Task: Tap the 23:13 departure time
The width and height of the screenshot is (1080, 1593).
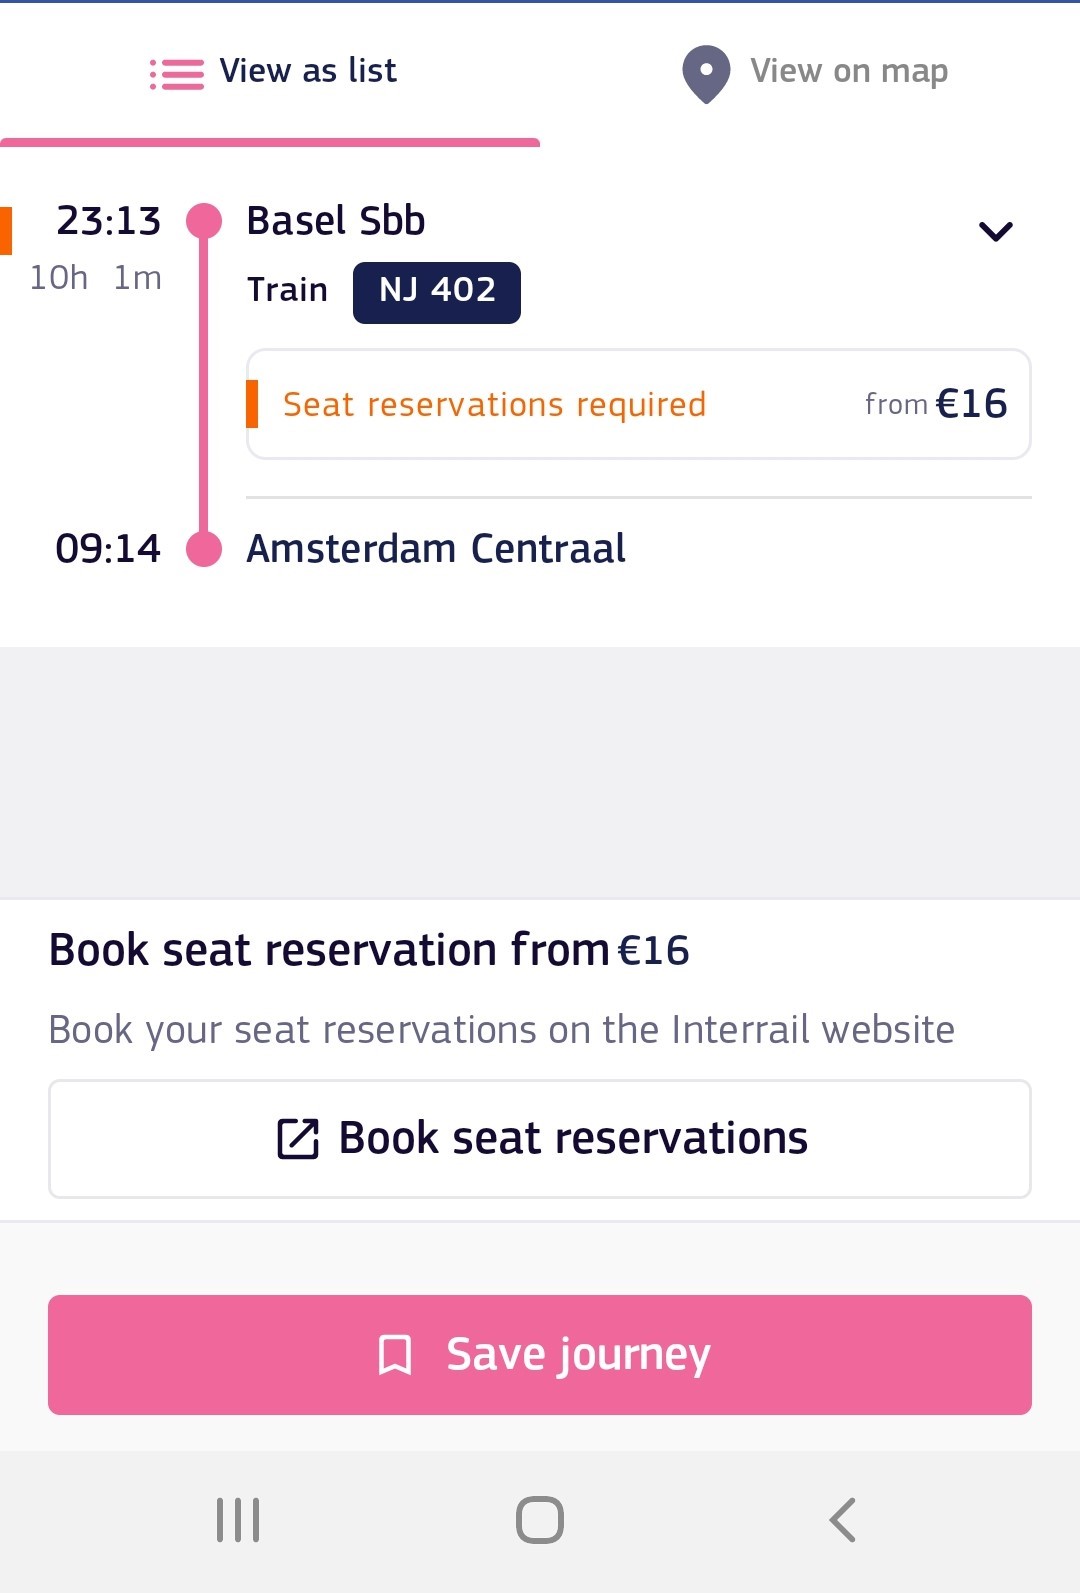Action: pyautogui.click(x=108, y=221)
